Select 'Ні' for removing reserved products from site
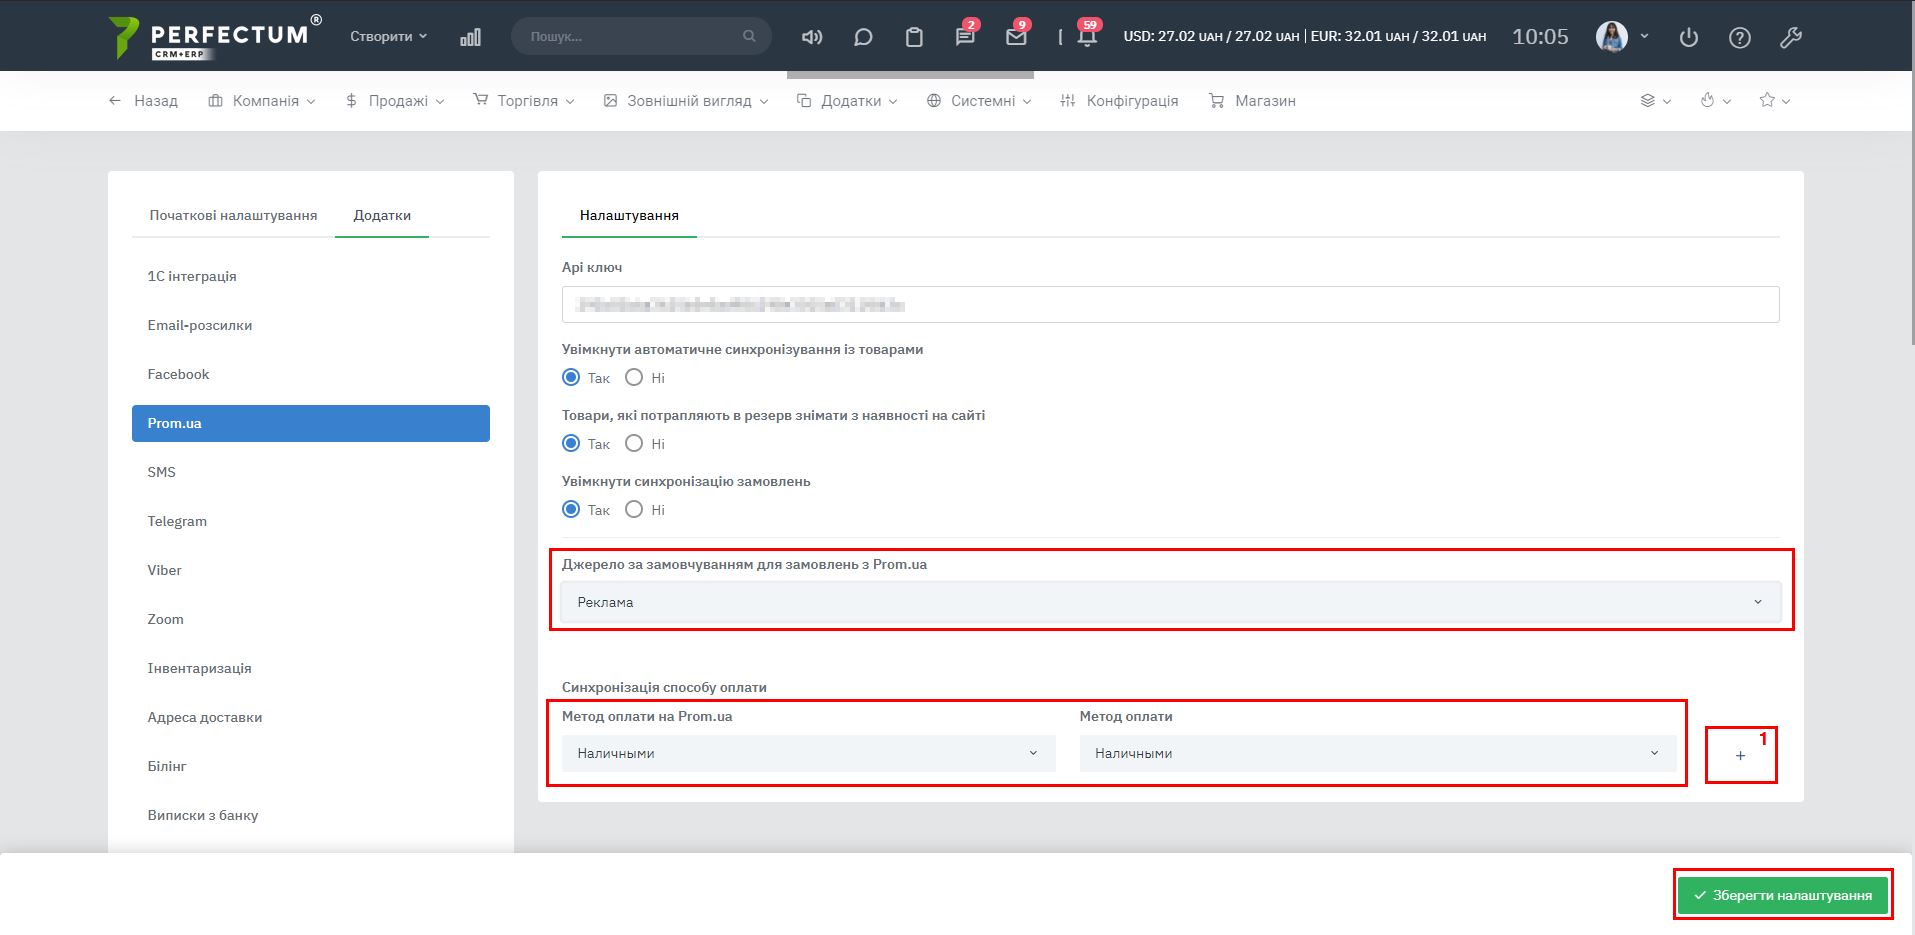This screenshot has width=1915, height=935. click(634, 444)
